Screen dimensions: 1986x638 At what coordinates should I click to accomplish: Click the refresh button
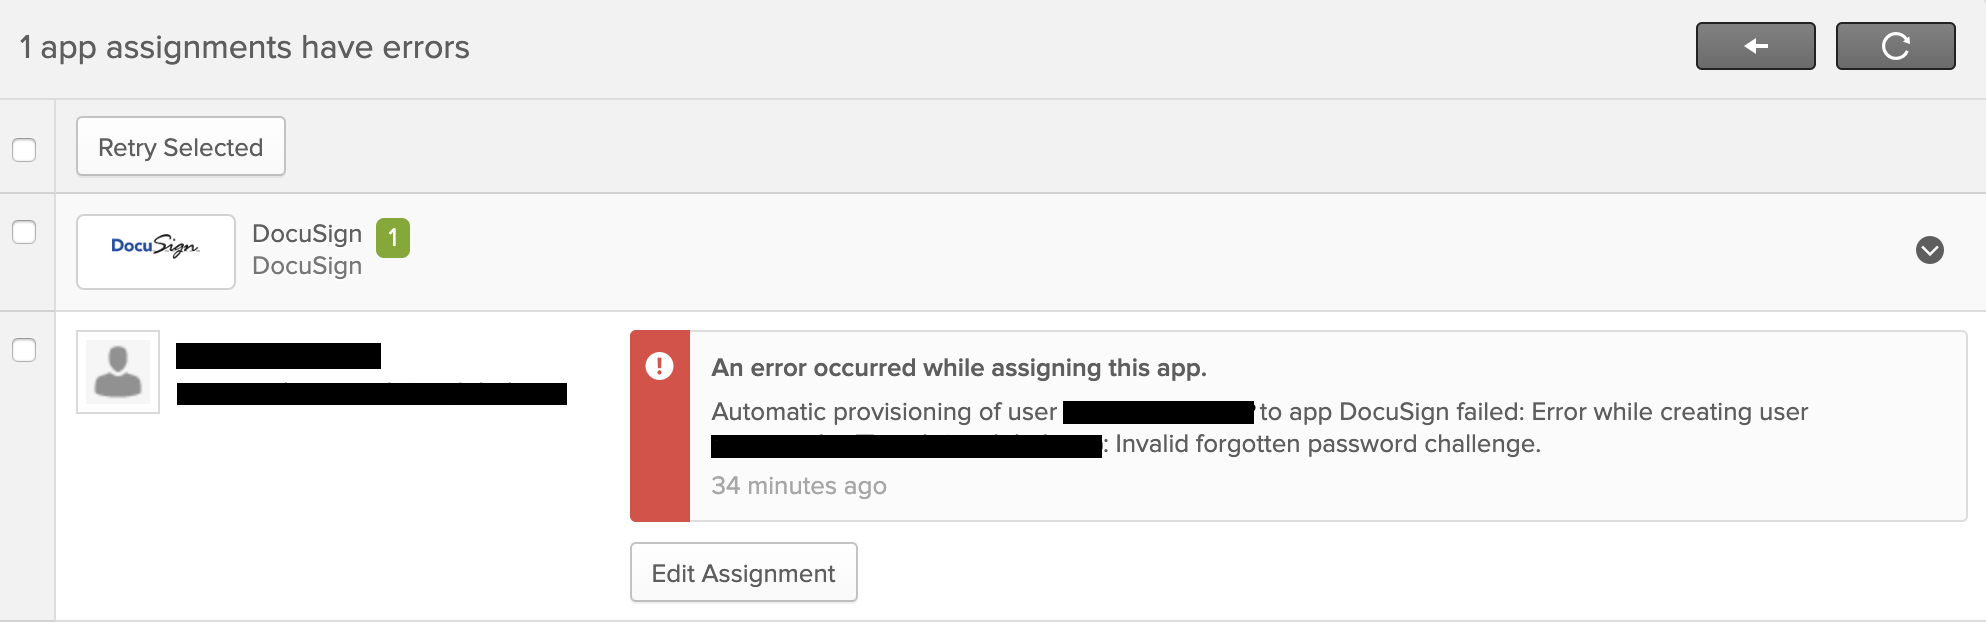[x=1895, y=46]
